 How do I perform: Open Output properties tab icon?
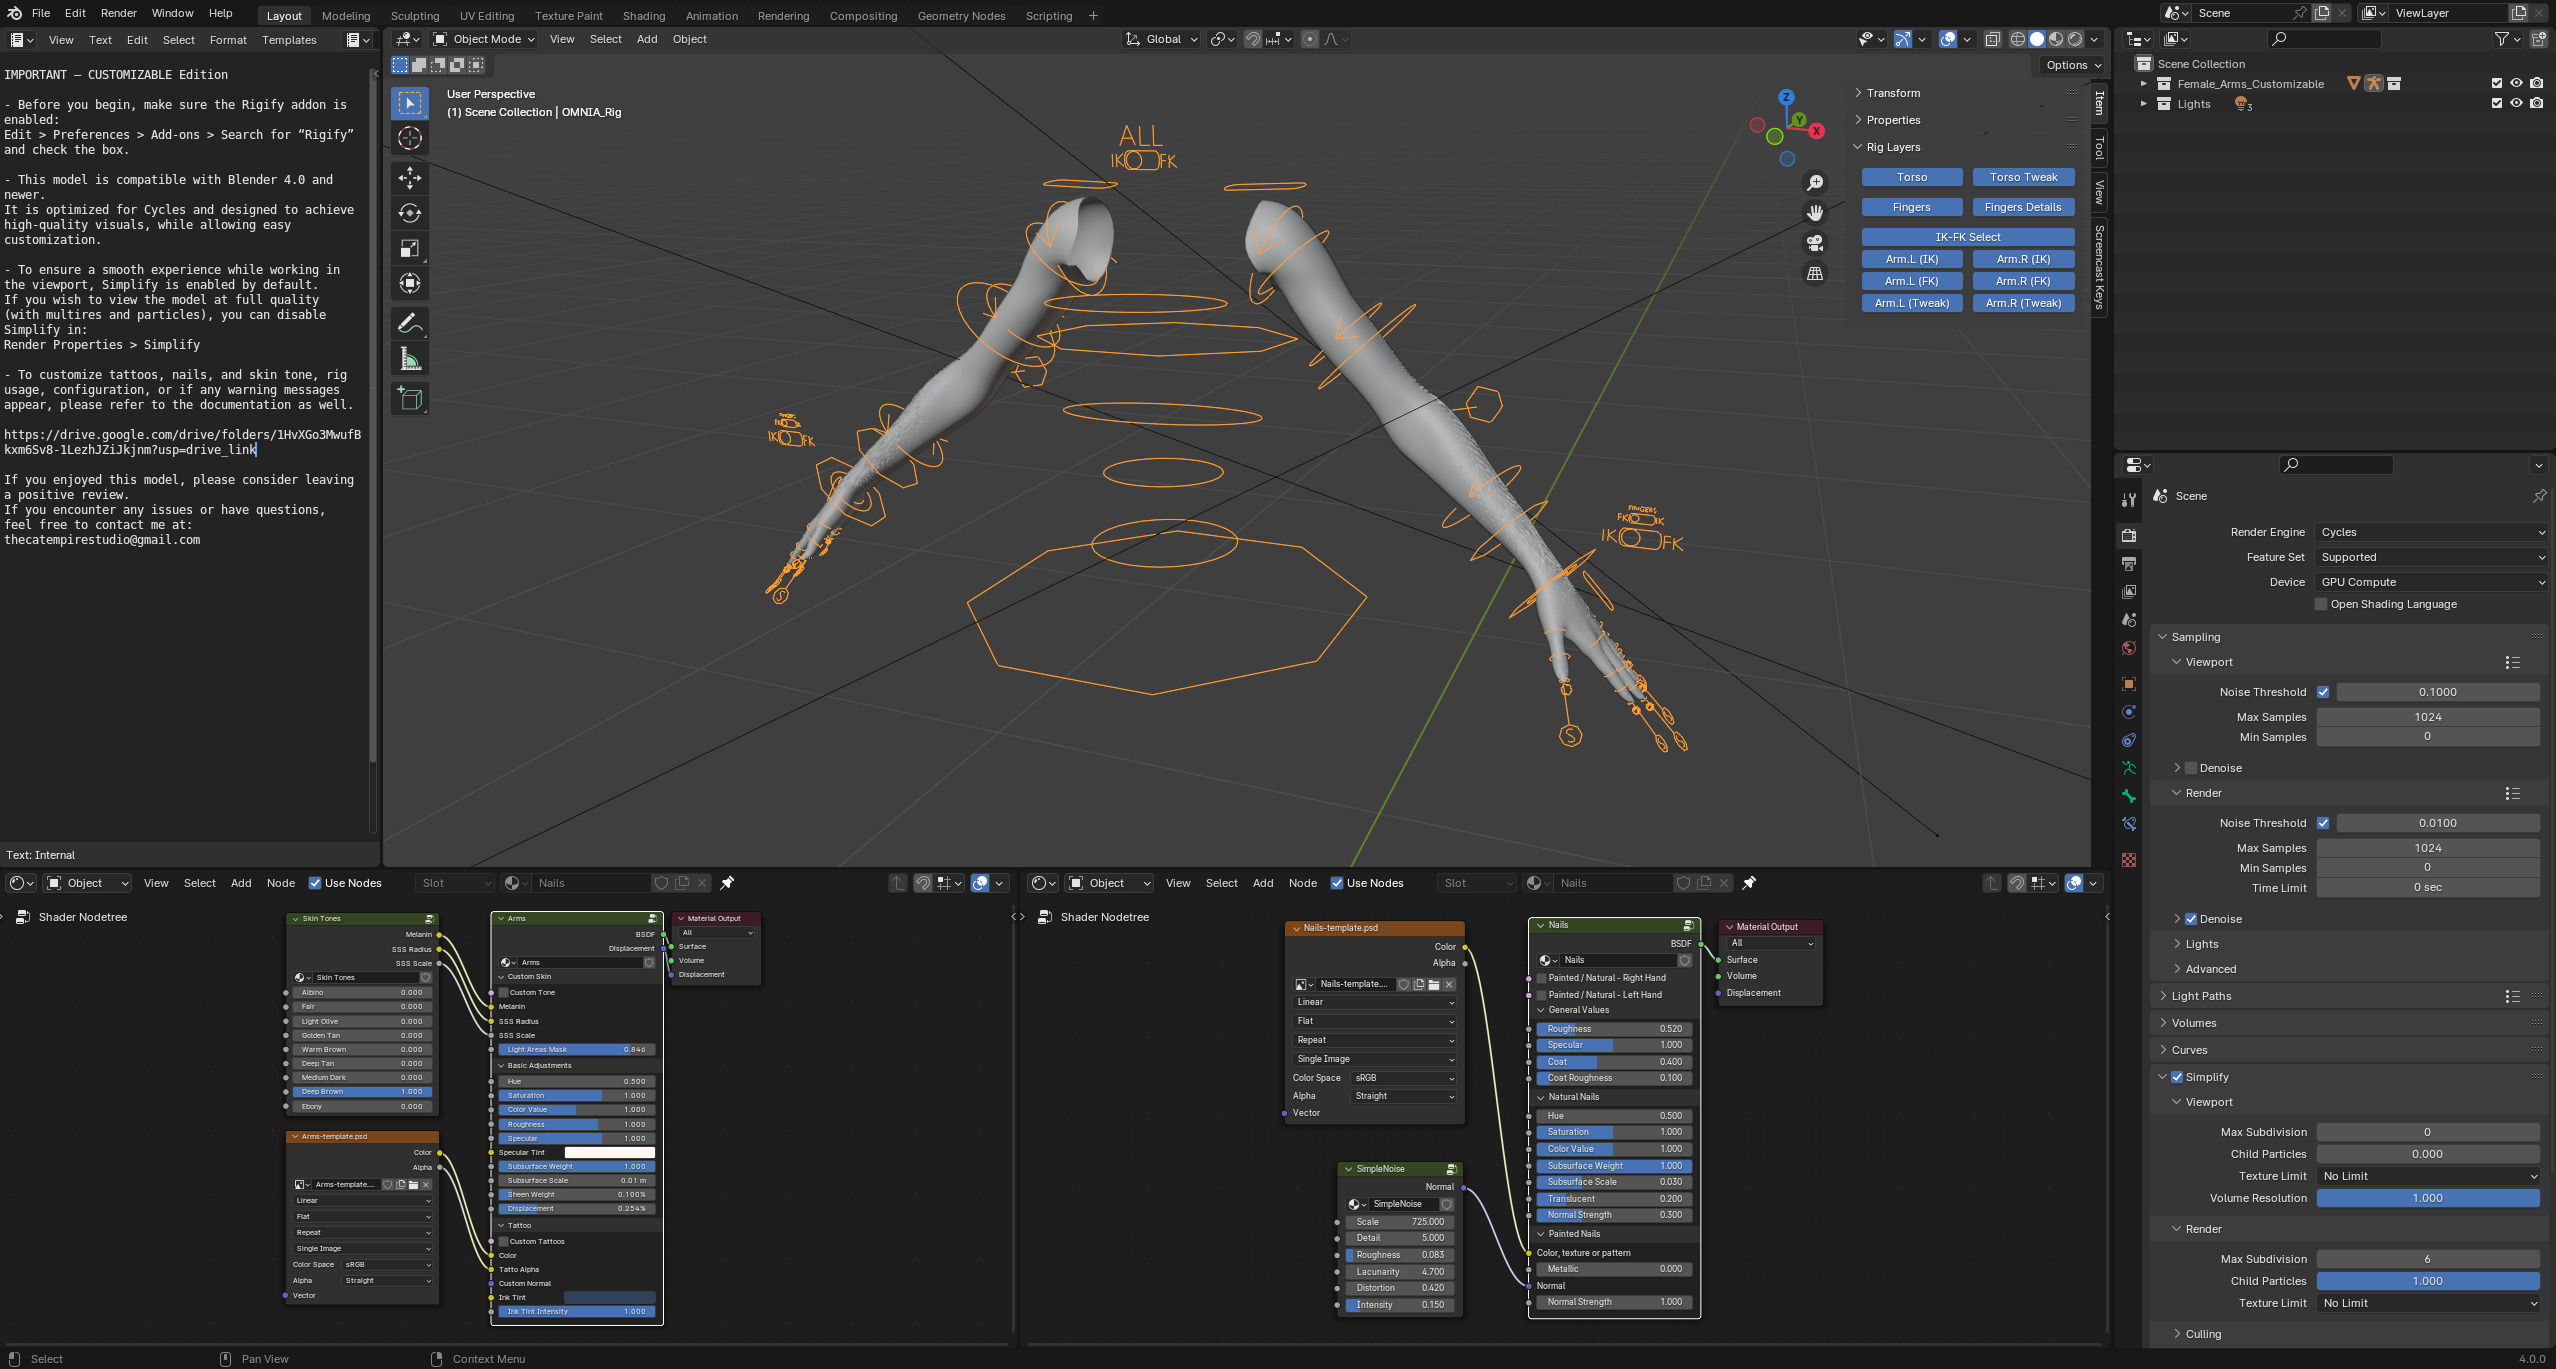[2129, 564]
